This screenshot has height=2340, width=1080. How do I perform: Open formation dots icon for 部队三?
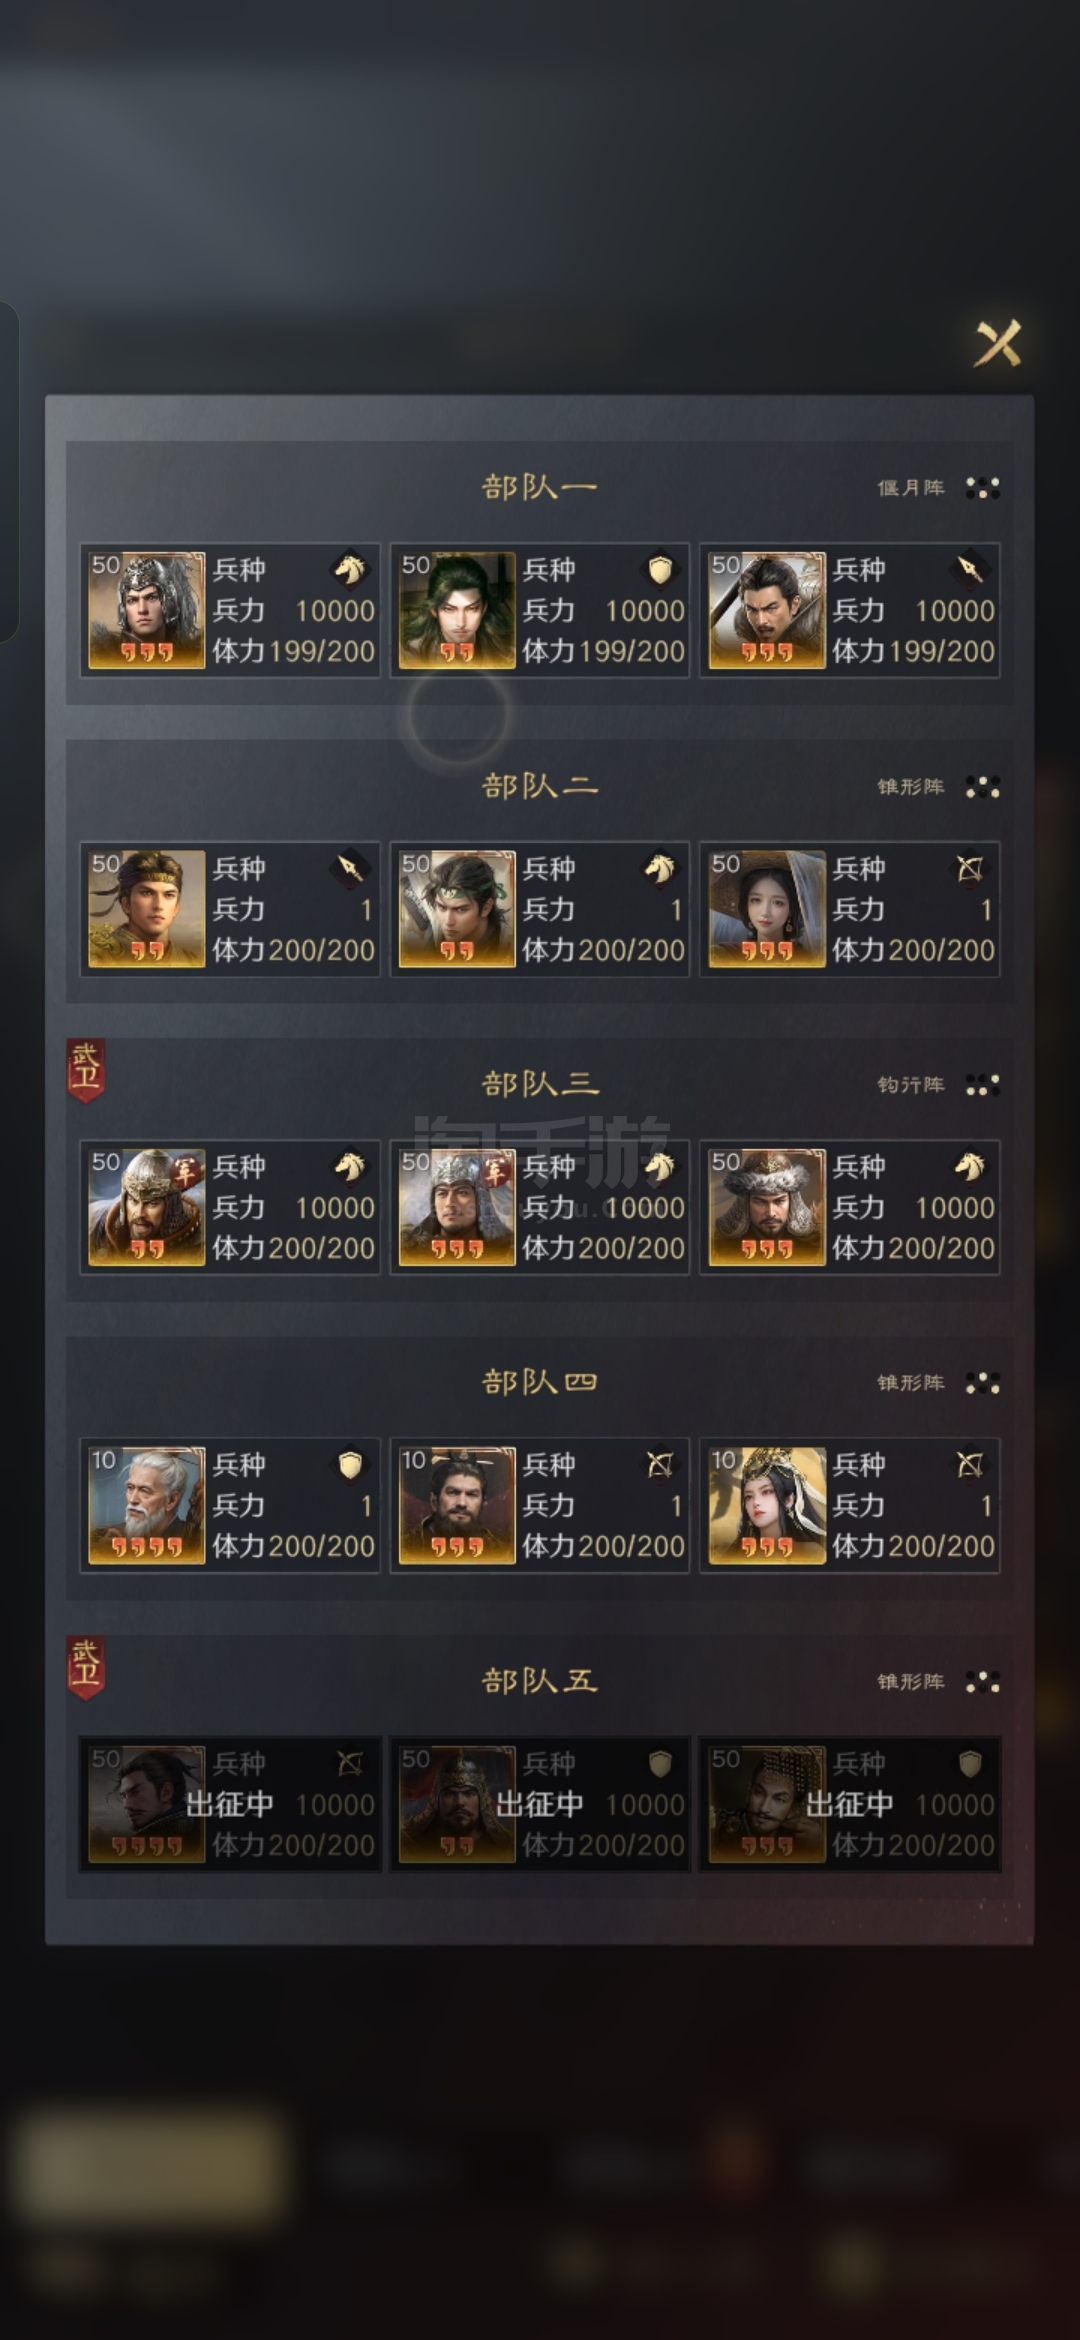(982, 1085)
